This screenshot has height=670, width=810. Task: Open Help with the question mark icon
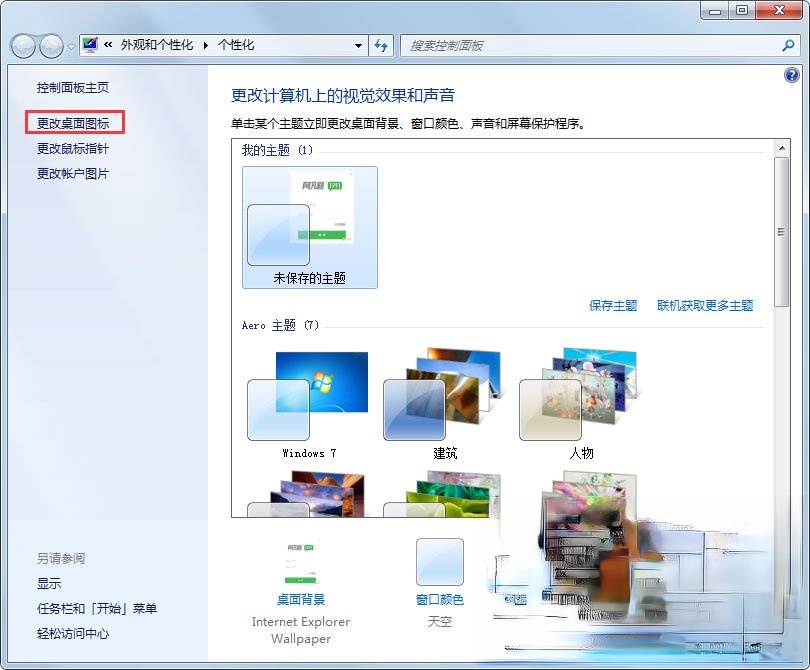(x=793, y=74)
